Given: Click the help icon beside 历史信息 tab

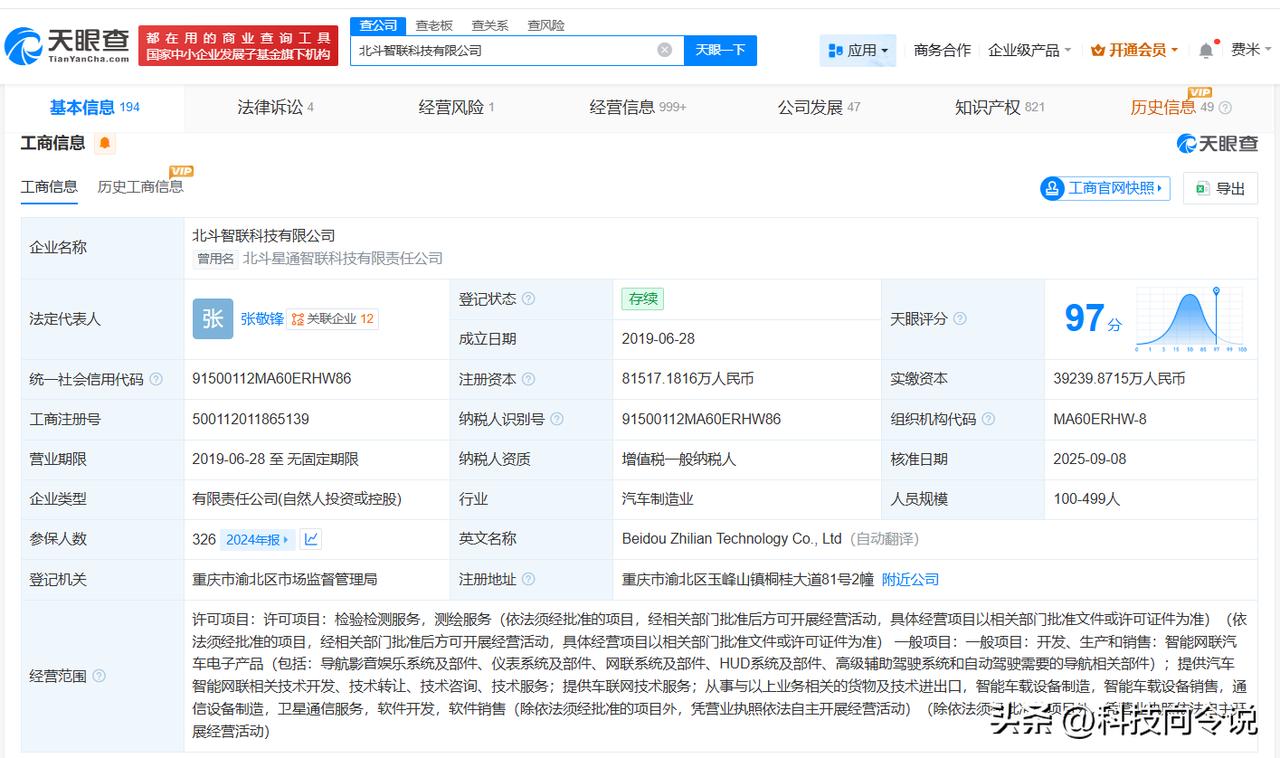Looking at the screenshot, I should 1225,108.
